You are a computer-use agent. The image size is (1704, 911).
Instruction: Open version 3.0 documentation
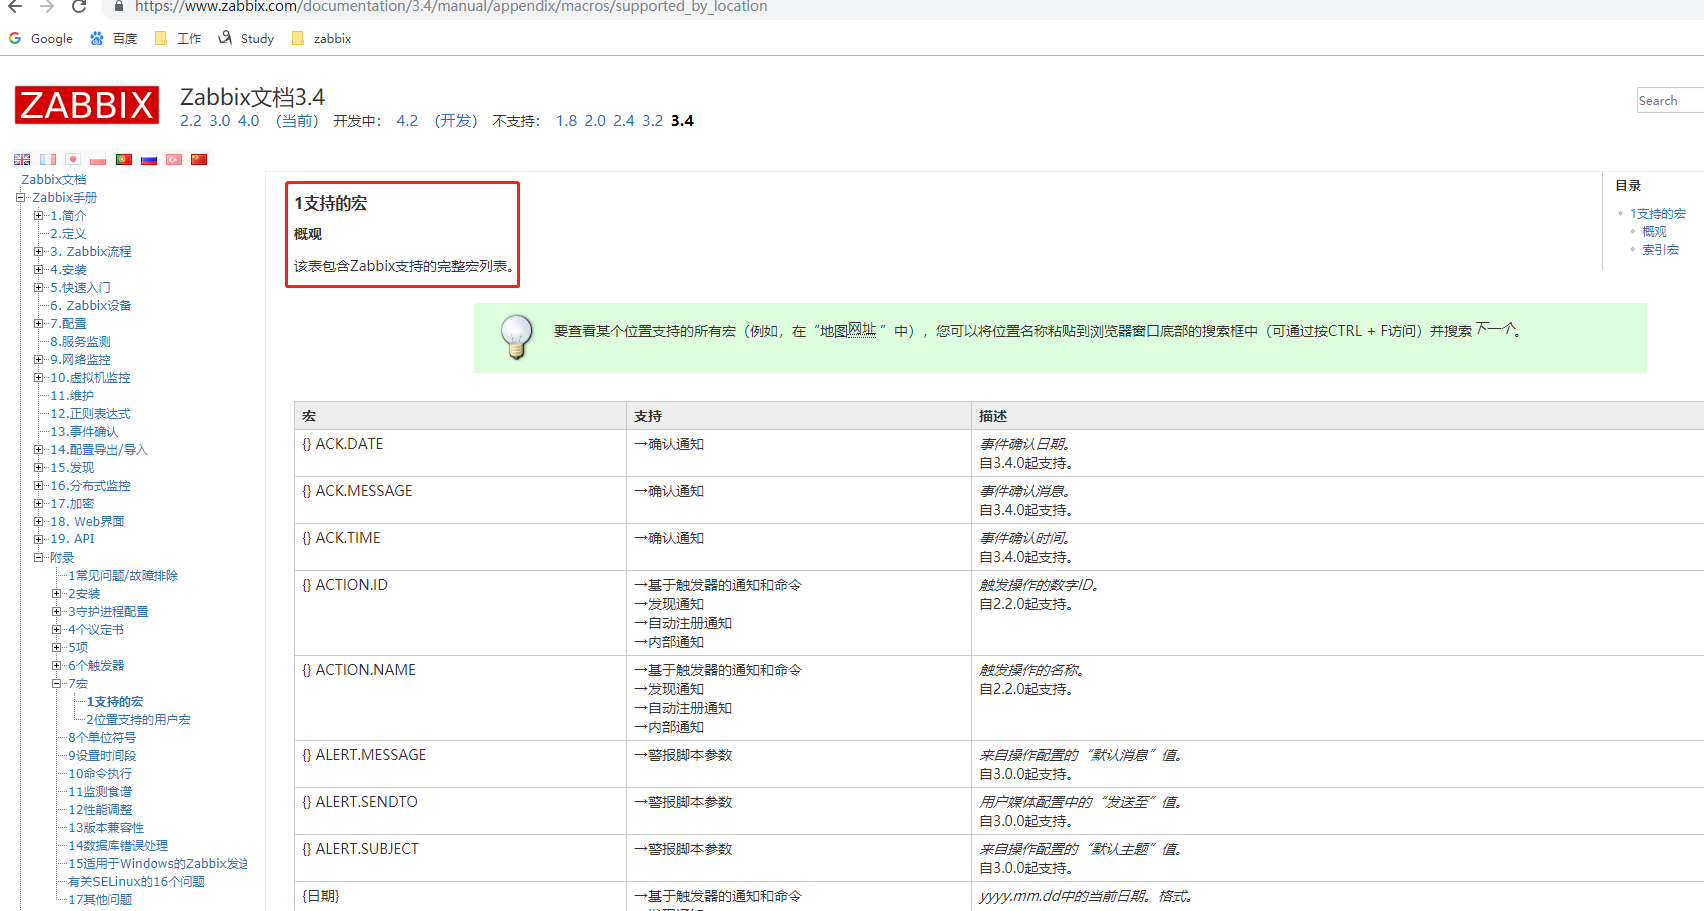pyautogui.click(x=220, y=121)
